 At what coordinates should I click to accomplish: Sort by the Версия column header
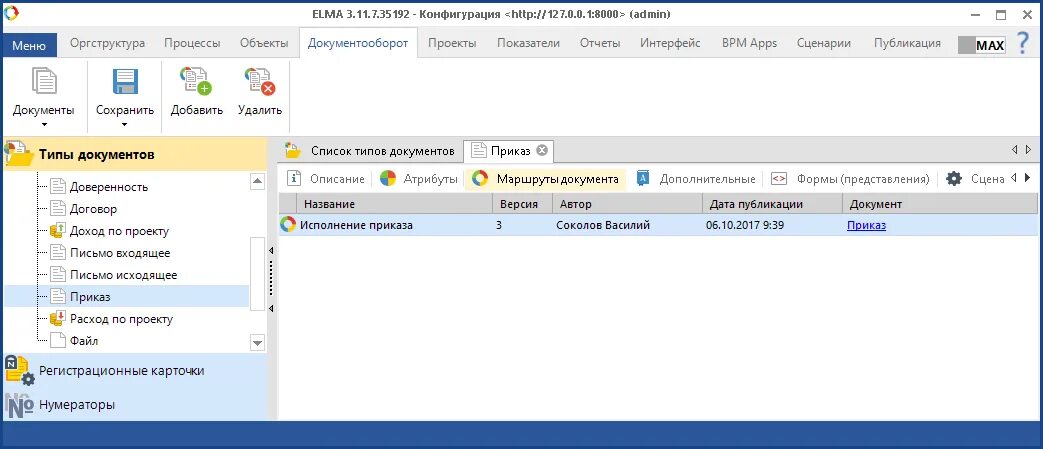pyautogui.click(x=522, y=204)
